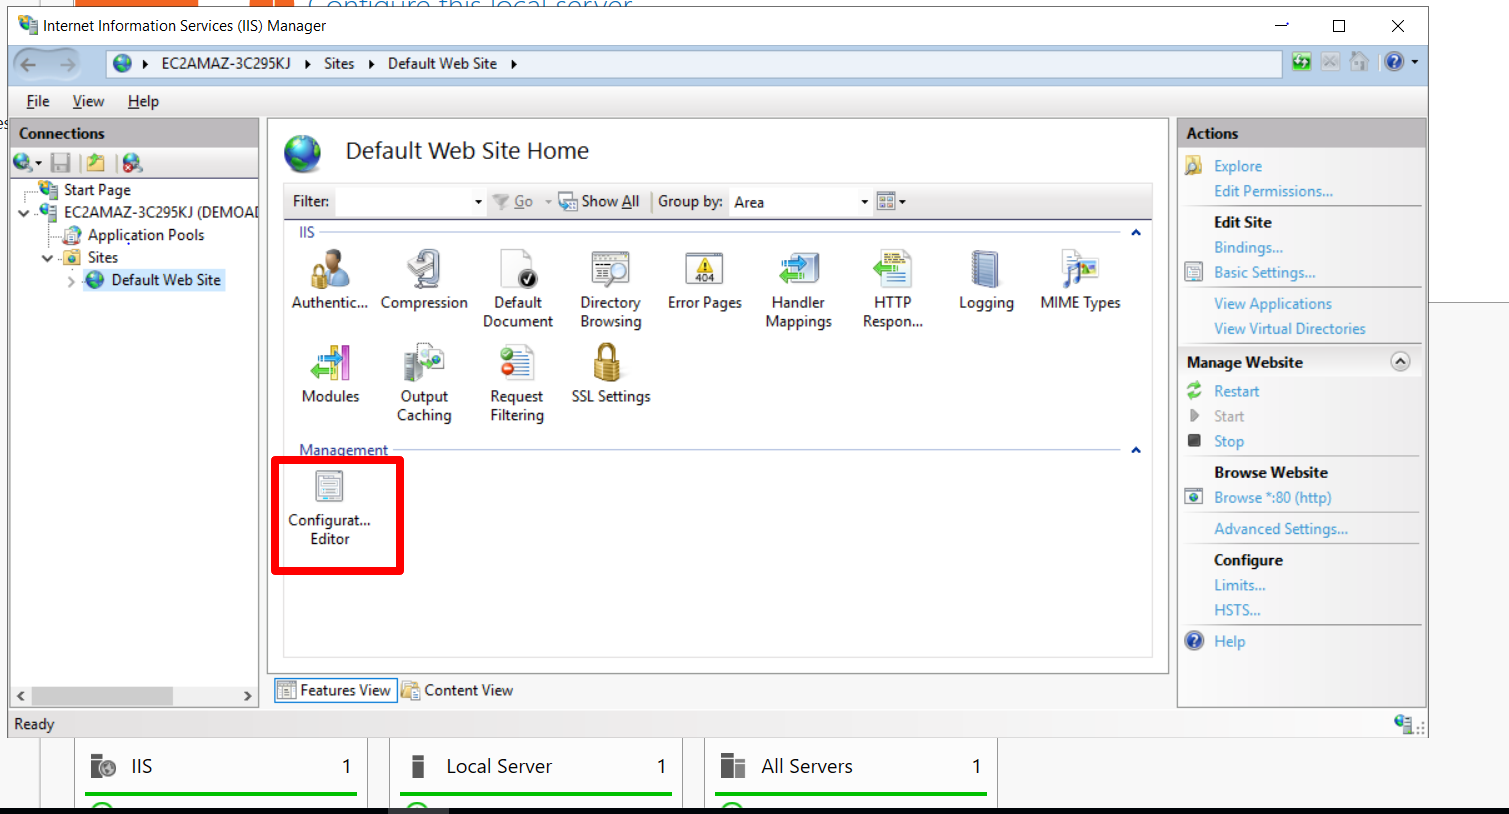The height and width of the screenshot is (814, 1509).
Task: Click View Applications link
Action: 1272,303
